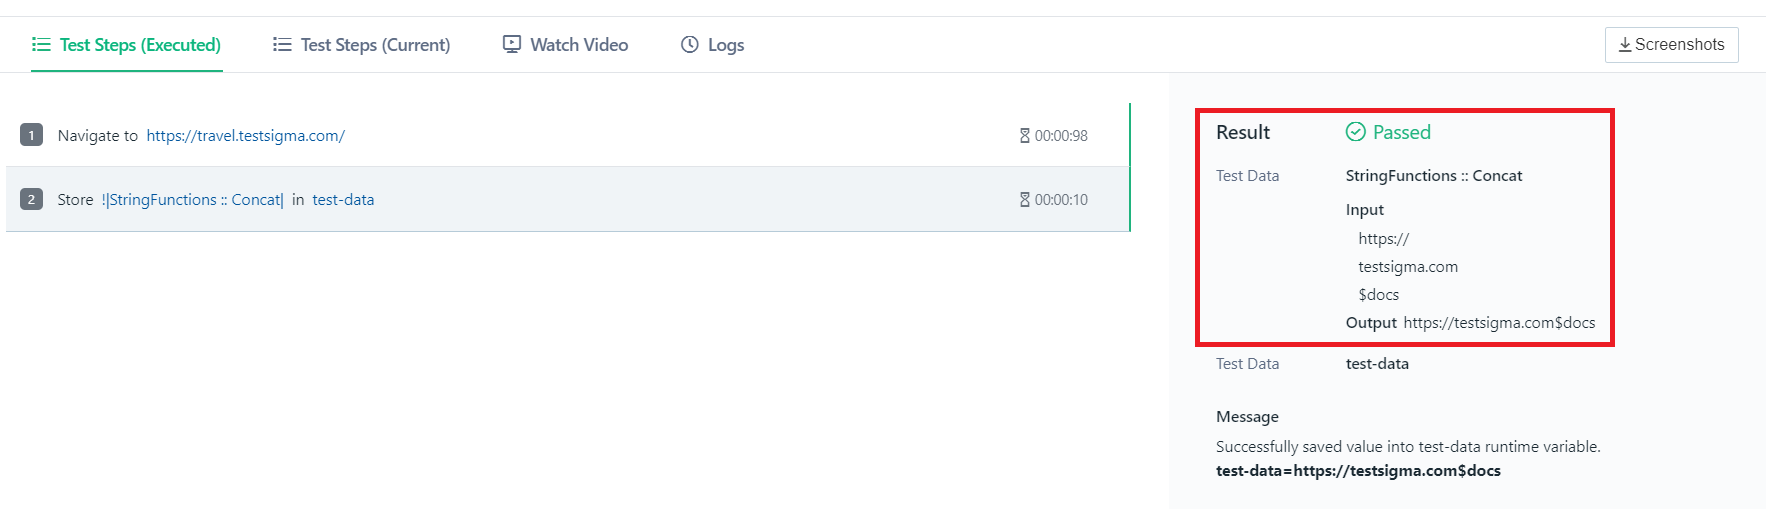Open the travel.testsigma.com link
The height and width of the screenshot is (509, 1766).
(246, 136)
